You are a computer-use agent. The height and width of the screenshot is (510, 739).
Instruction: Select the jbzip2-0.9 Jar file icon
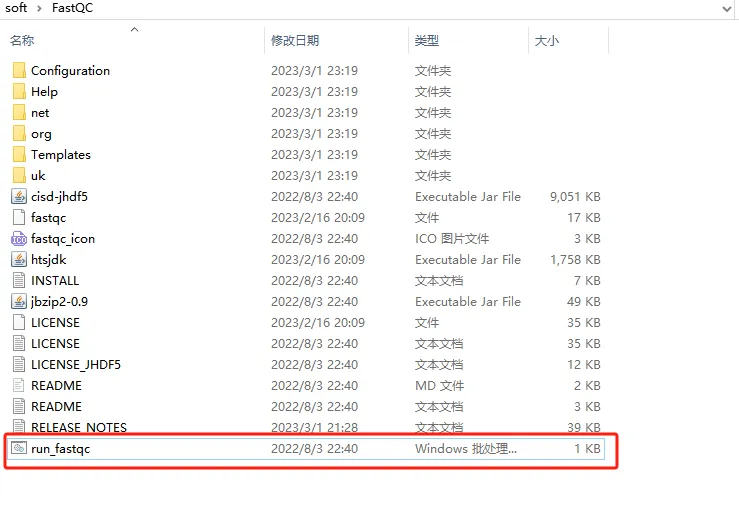pos(19,302)
